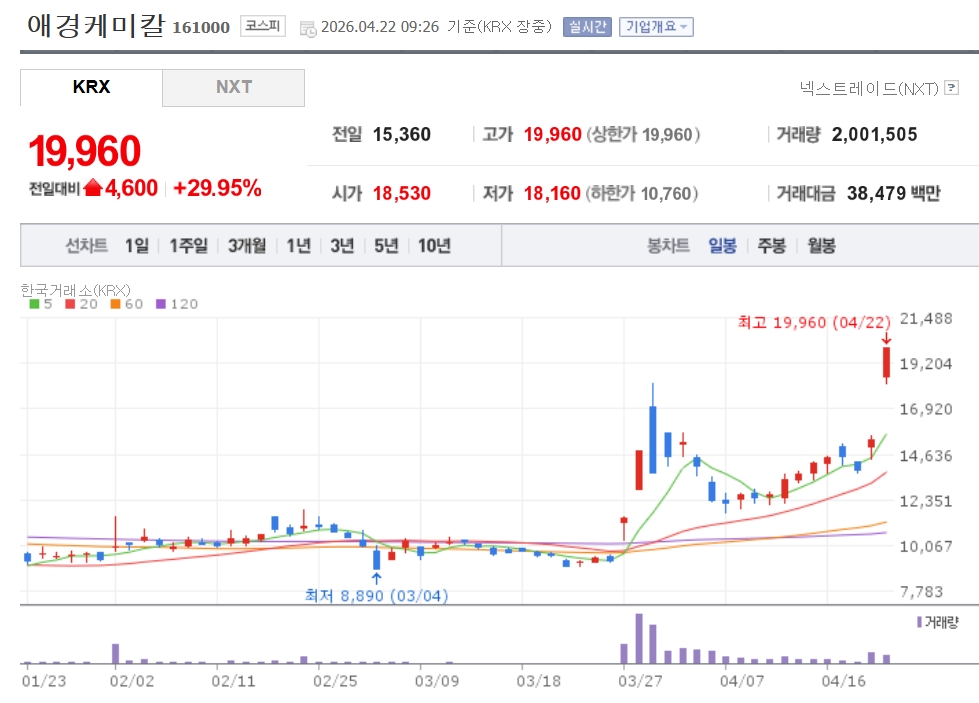
Task: Switch to the KRX tab
Action: point(91,87)
